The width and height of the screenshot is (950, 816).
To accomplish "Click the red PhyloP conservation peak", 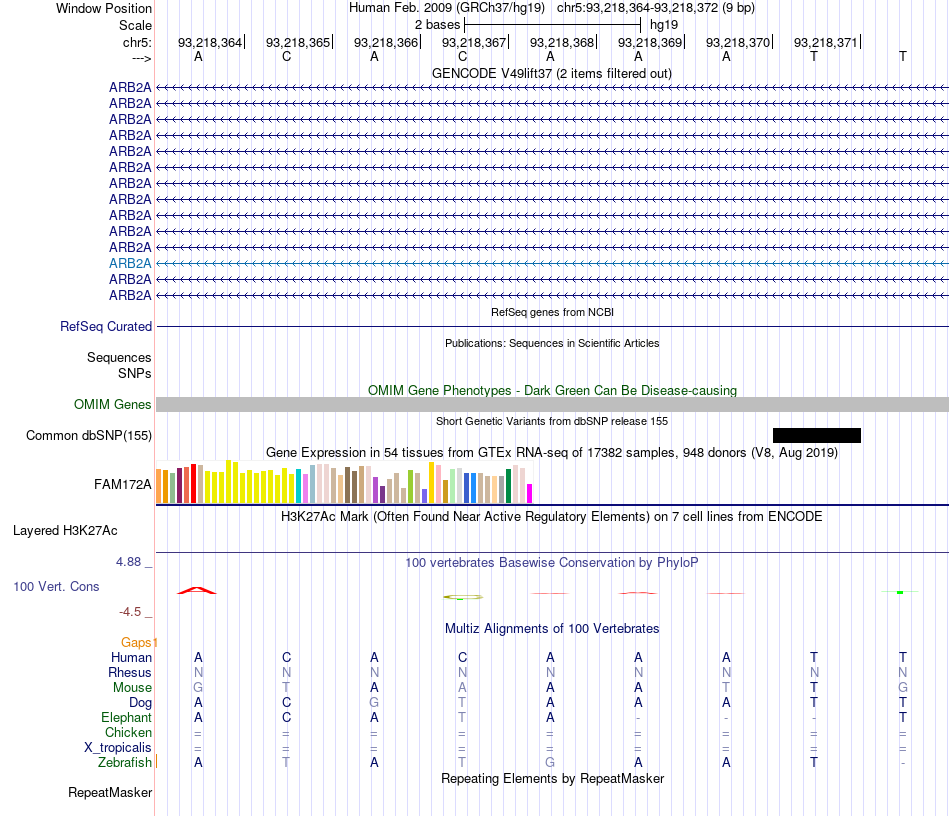I will (196, 591).
